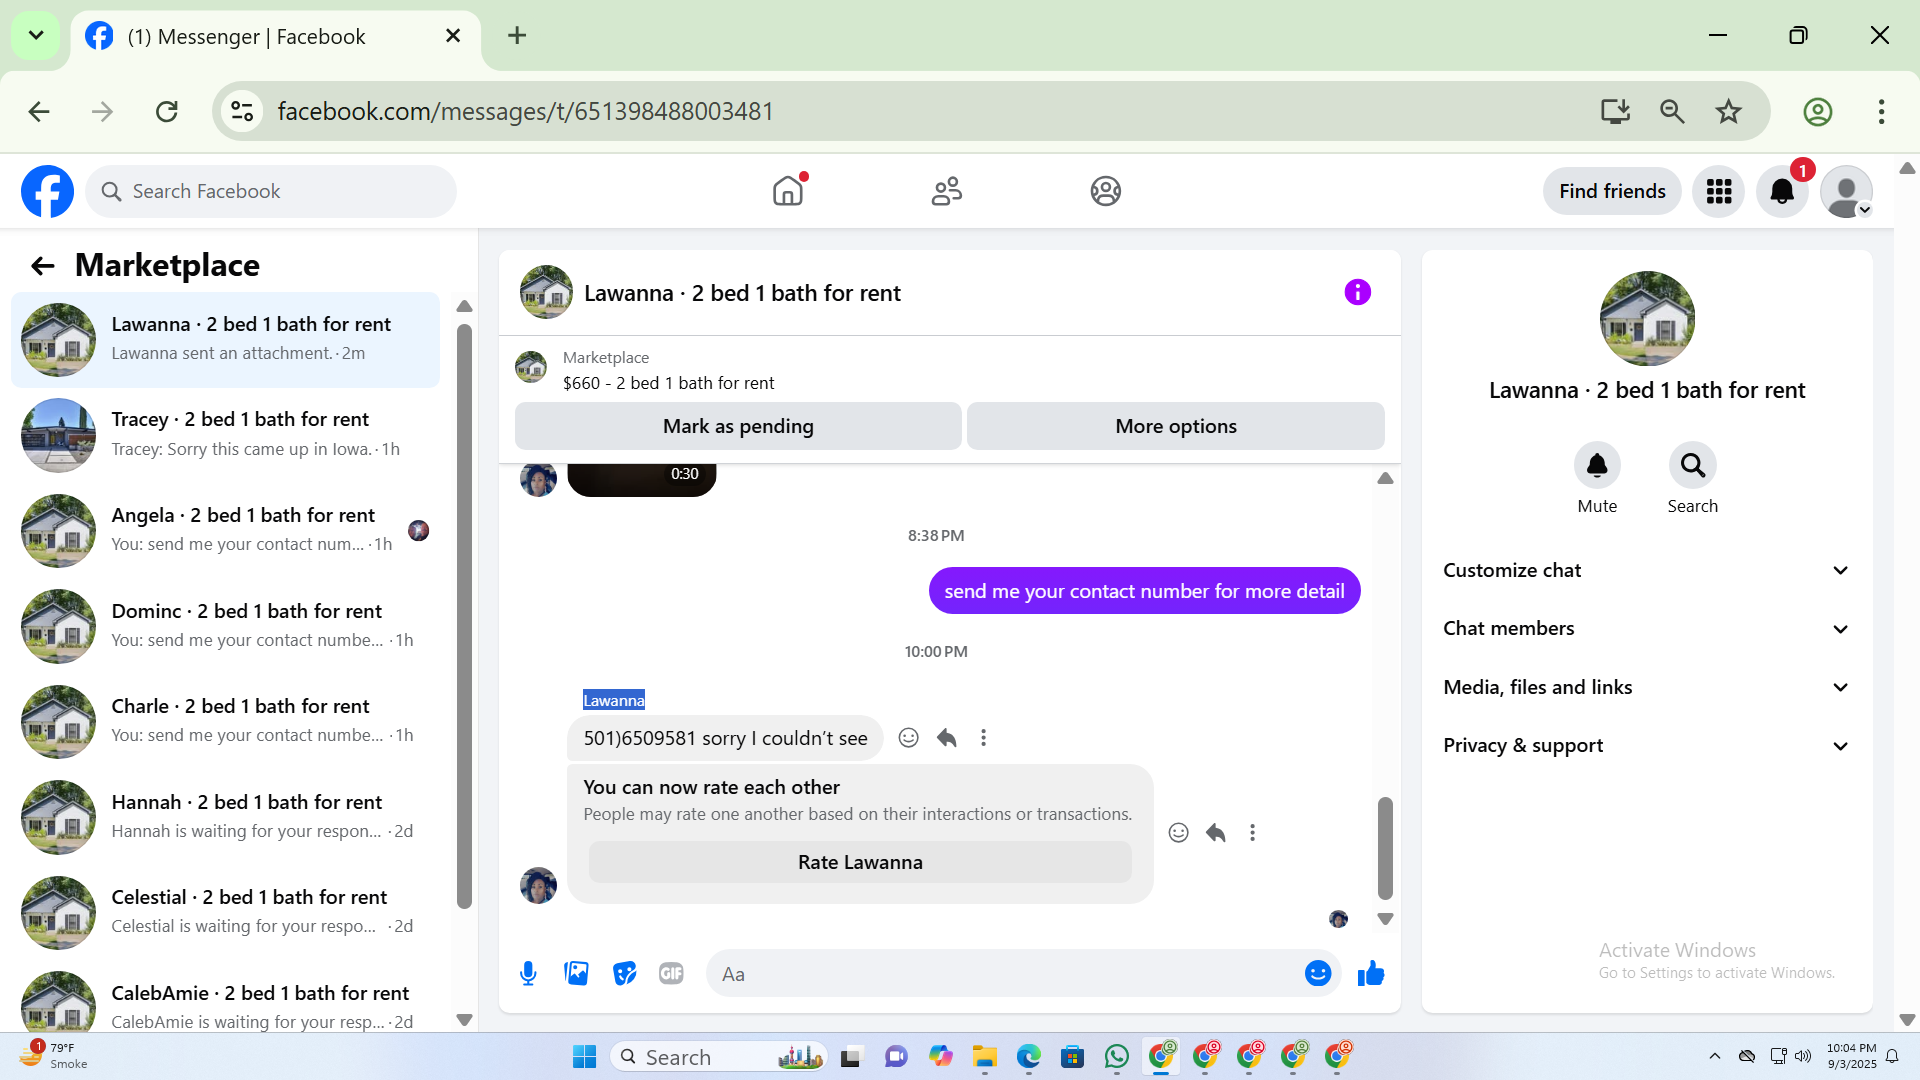Go to the Home feed icon
This screenshot has width=1920, height=1080.
(x=788, y=191)
